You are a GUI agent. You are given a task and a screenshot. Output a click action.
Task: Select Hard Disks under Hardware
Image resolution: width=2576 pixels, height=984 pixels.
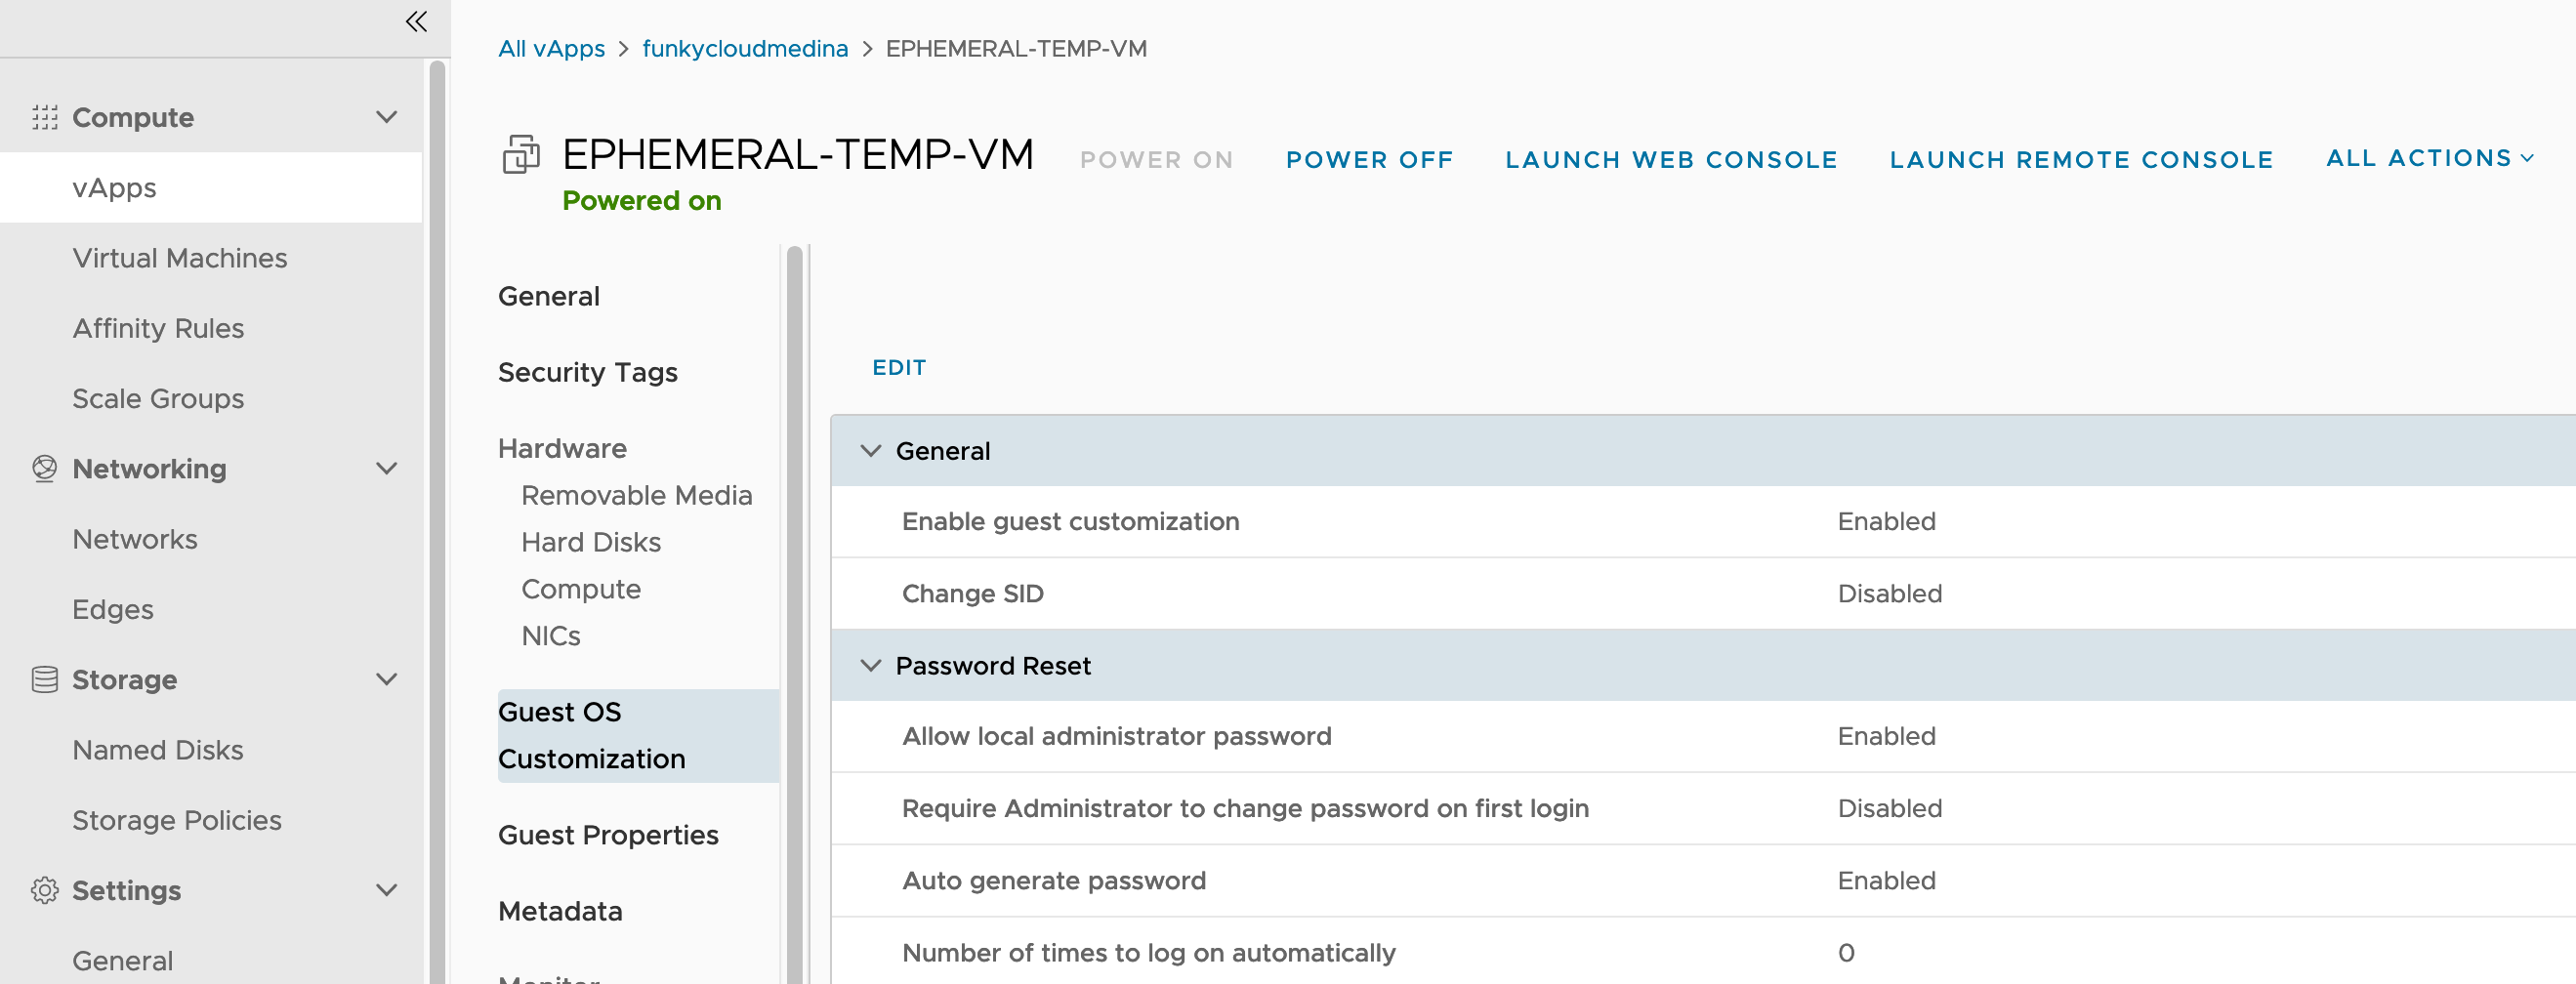click(591, 543)
